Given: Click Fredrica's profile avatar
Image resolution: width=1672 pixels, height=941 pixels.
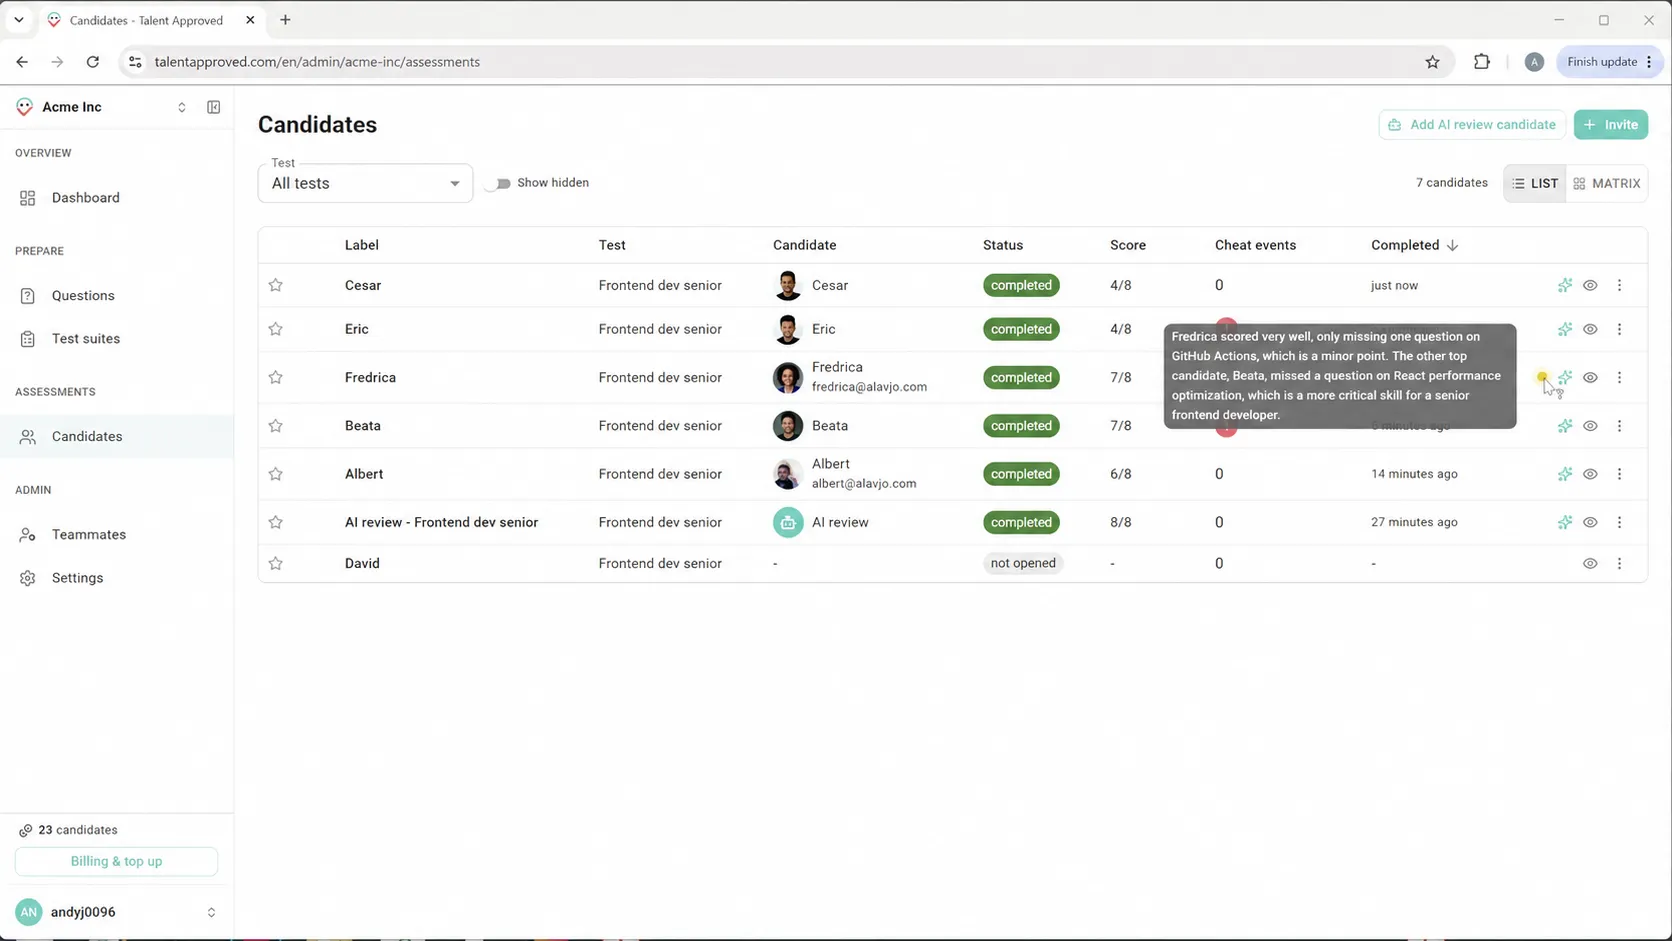Looking at the screenshot, I should (788, 377).
